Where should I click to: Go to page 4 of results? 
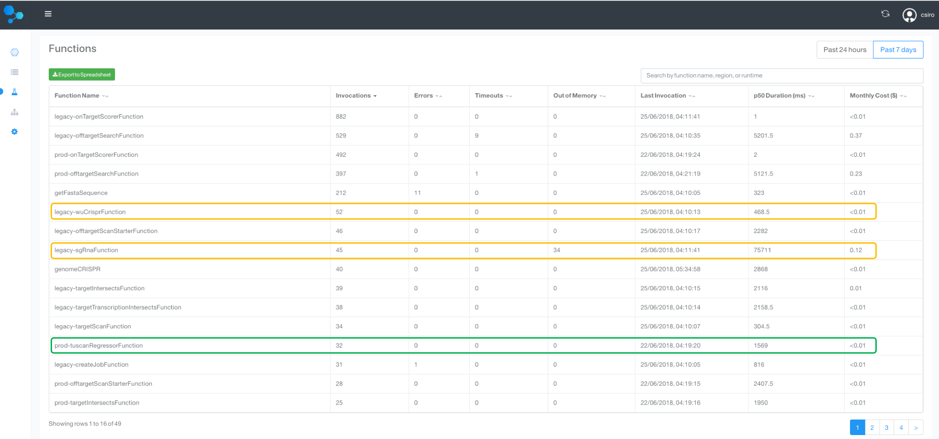[x=901, y=427]
